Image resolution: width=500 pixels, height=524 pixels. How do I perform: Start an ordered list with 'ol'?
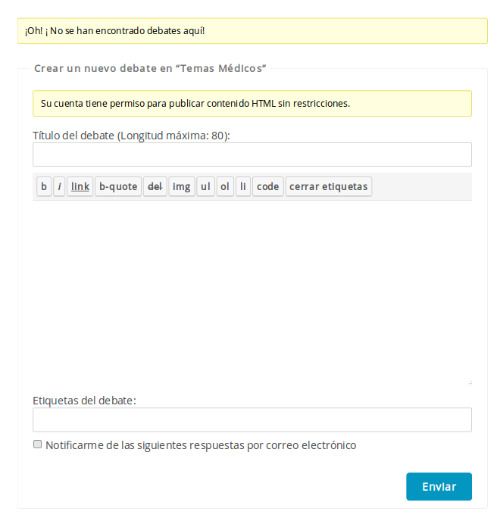(x=225, y=186)
